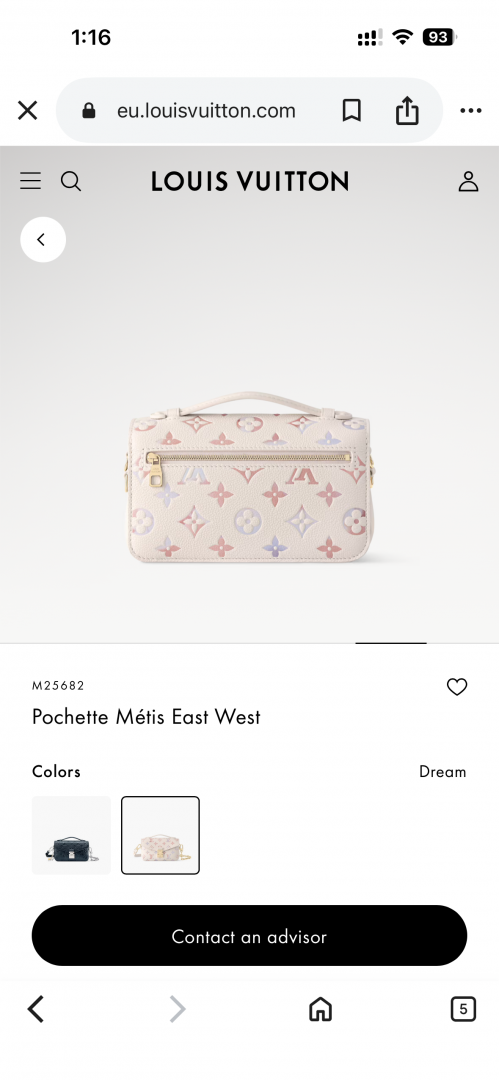Open the Louis Vuitton hamburger menu
Image resolution: width=499 pixels, height=1080 pixels.
pos(30,181)
